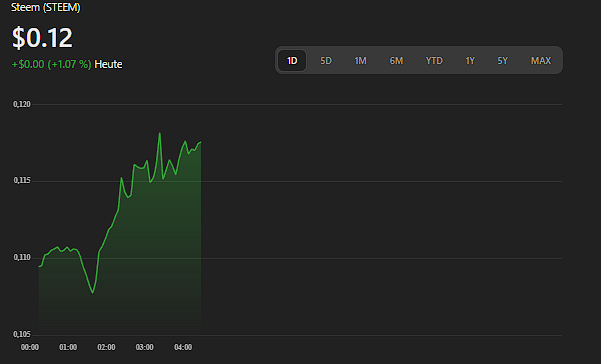Viewport: 601px width, 364px height.
Task: Select the MAX range tab
Action: (x=541, y=61)
